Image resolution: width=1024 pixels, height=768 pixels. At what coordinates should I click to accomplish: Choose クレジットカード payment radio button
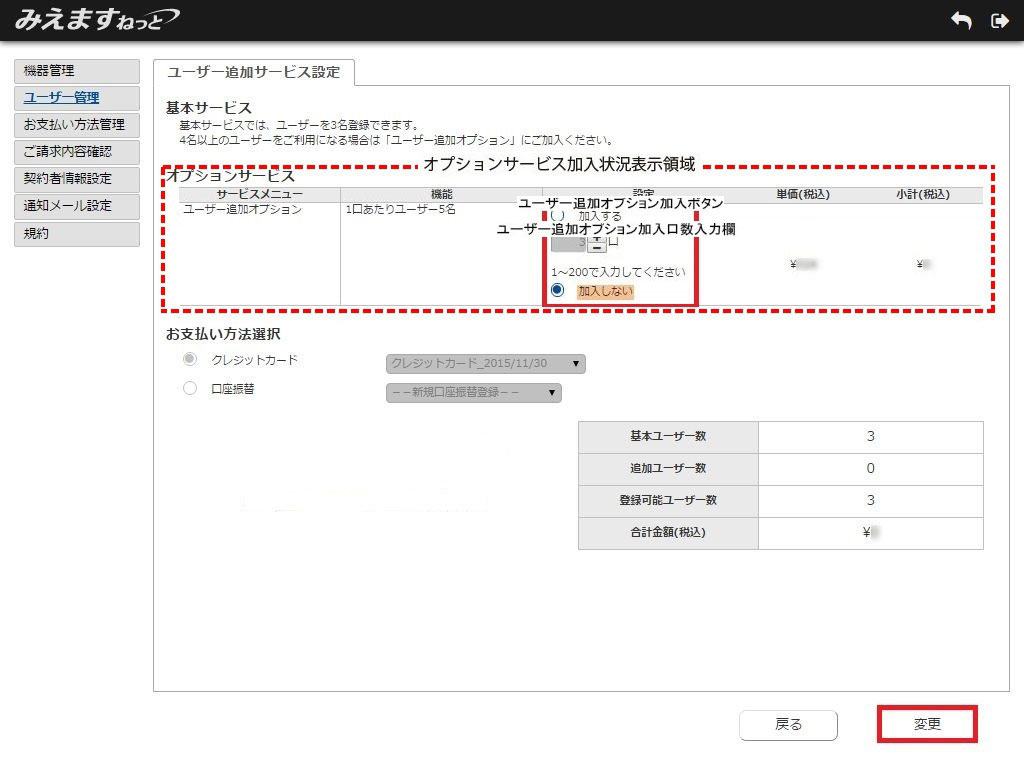click(x=190, y=360)
